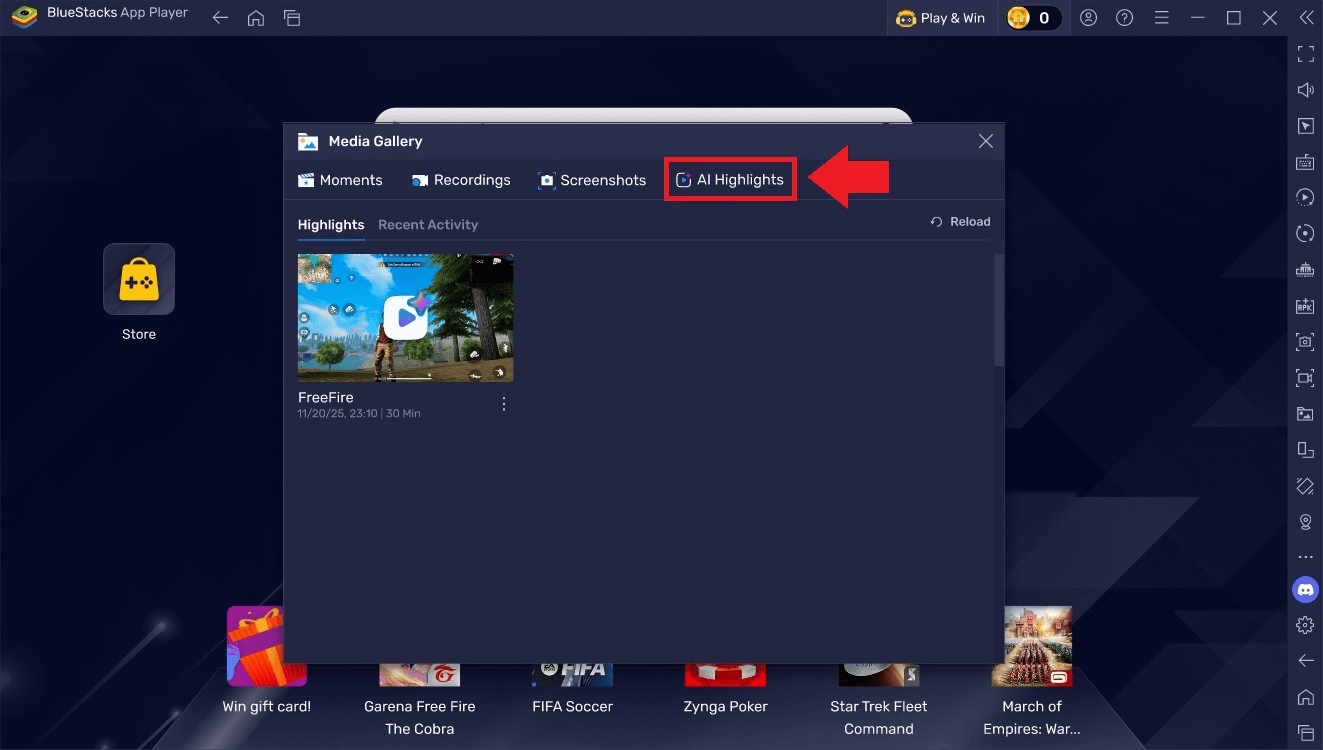Open the account profile icon

coord(1089,18)
